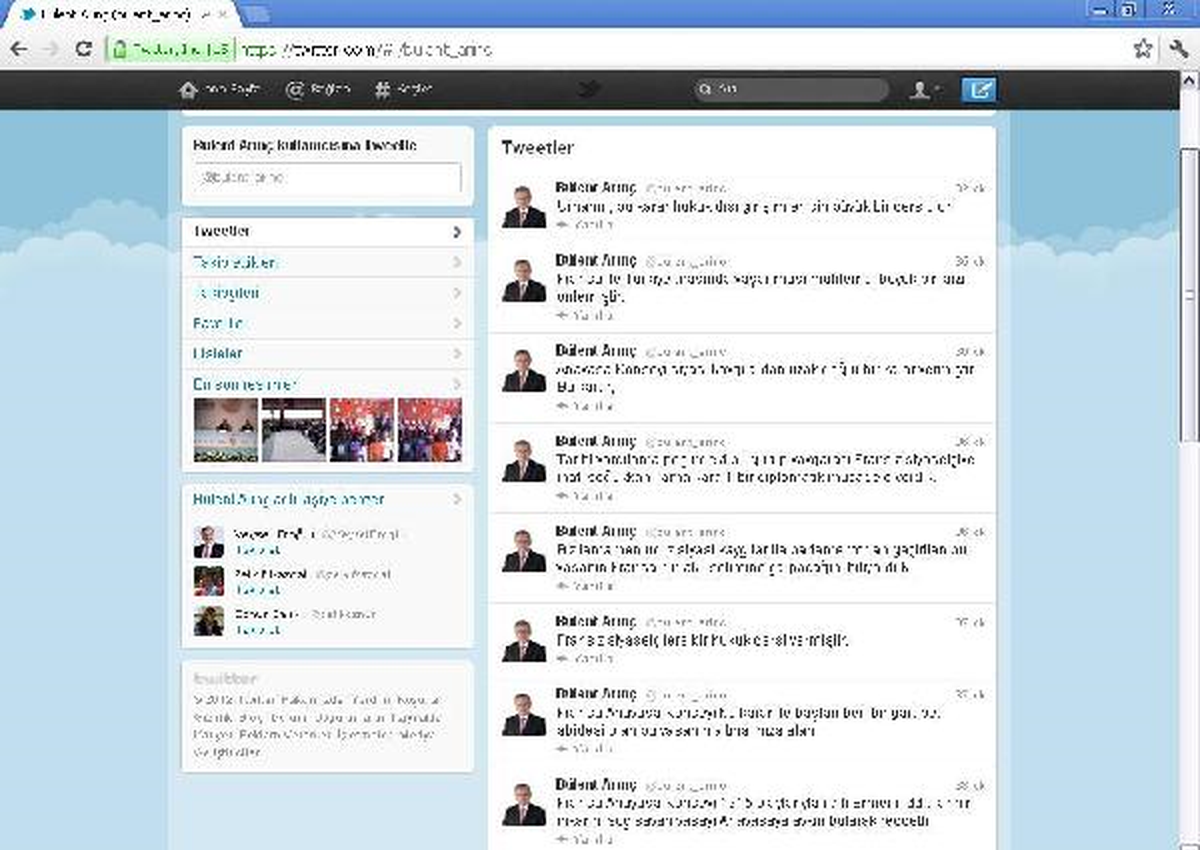Screen dimensions: 1200x850
Task: Click the green secure site badge
Action: point(171,49)
